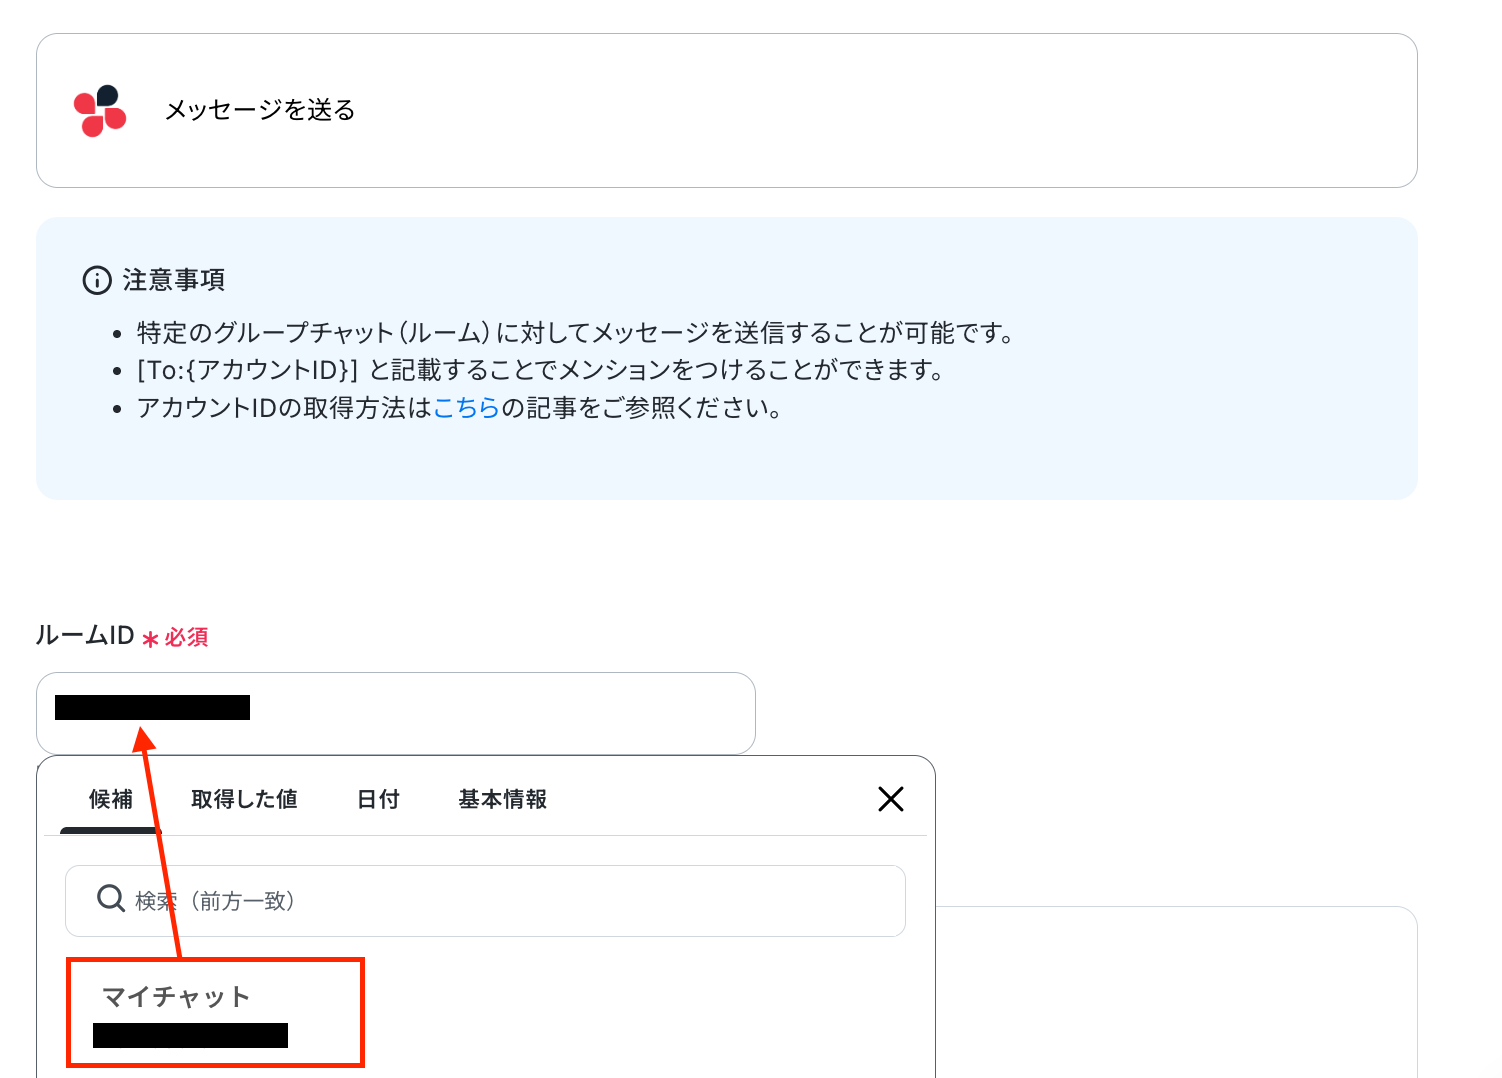Viewport: 1502px width, 1078px height.
Task: Click the Chatwork logo icon
Action: 100,110
